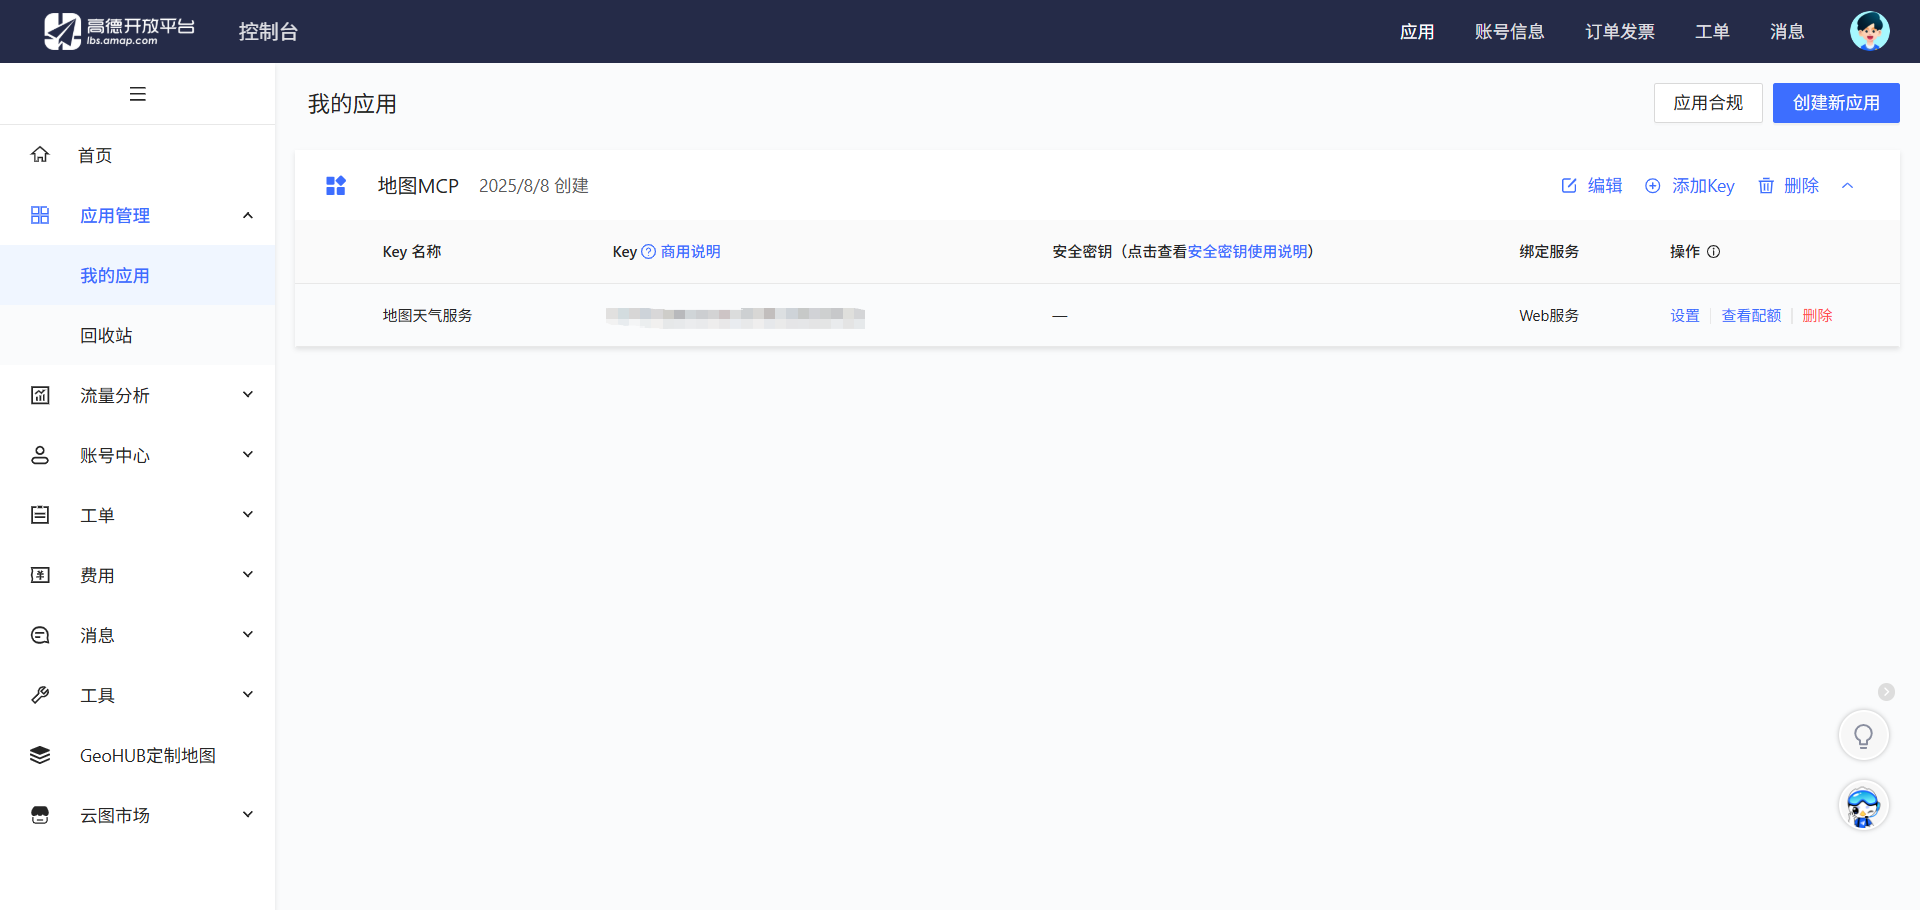Click the info icon beside 操作 header
This screenshot has height=910, width=1920.
1713,252
